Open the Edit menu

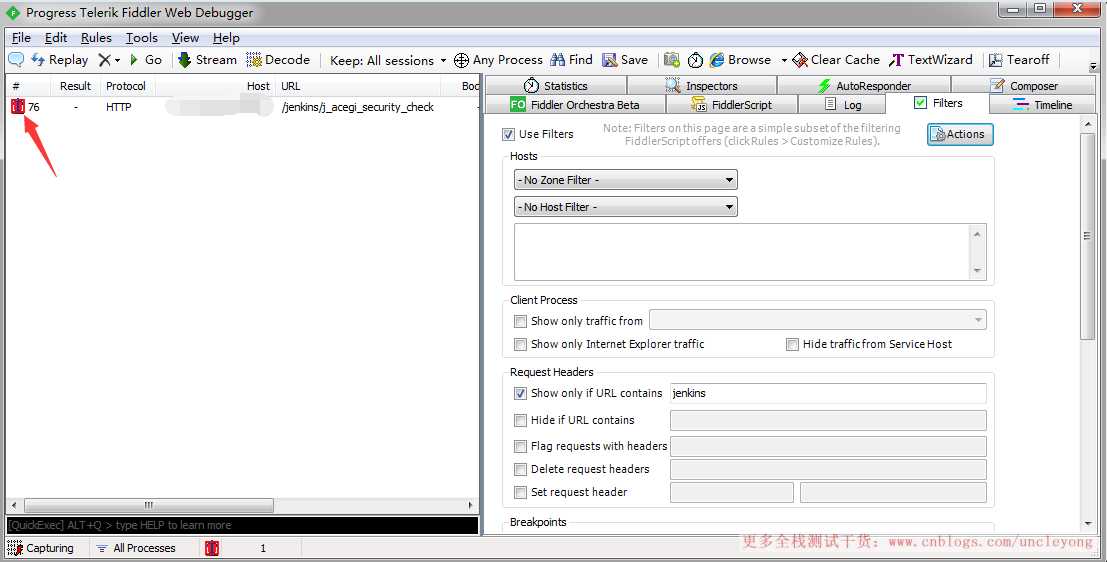click(x=56, y=38)
